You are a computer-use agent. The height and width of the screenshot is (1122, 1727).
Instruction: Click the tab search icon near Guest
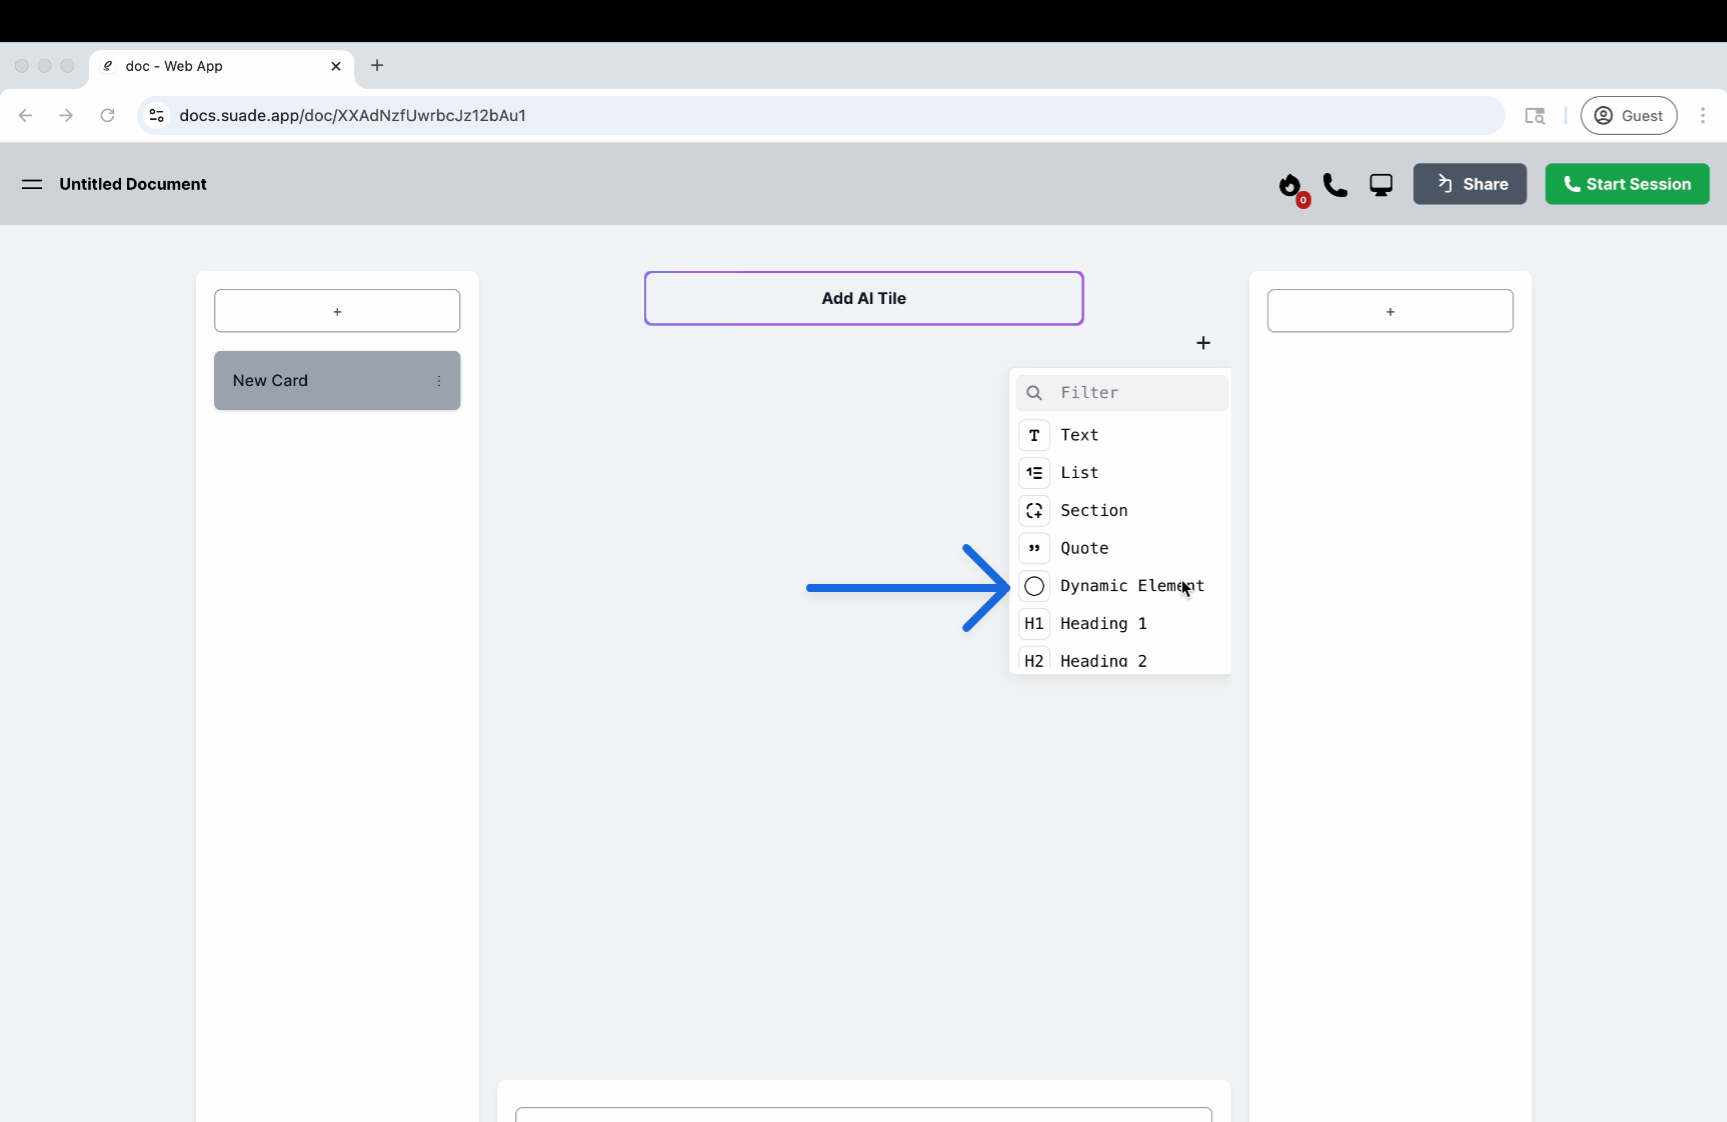[1535, 116]
